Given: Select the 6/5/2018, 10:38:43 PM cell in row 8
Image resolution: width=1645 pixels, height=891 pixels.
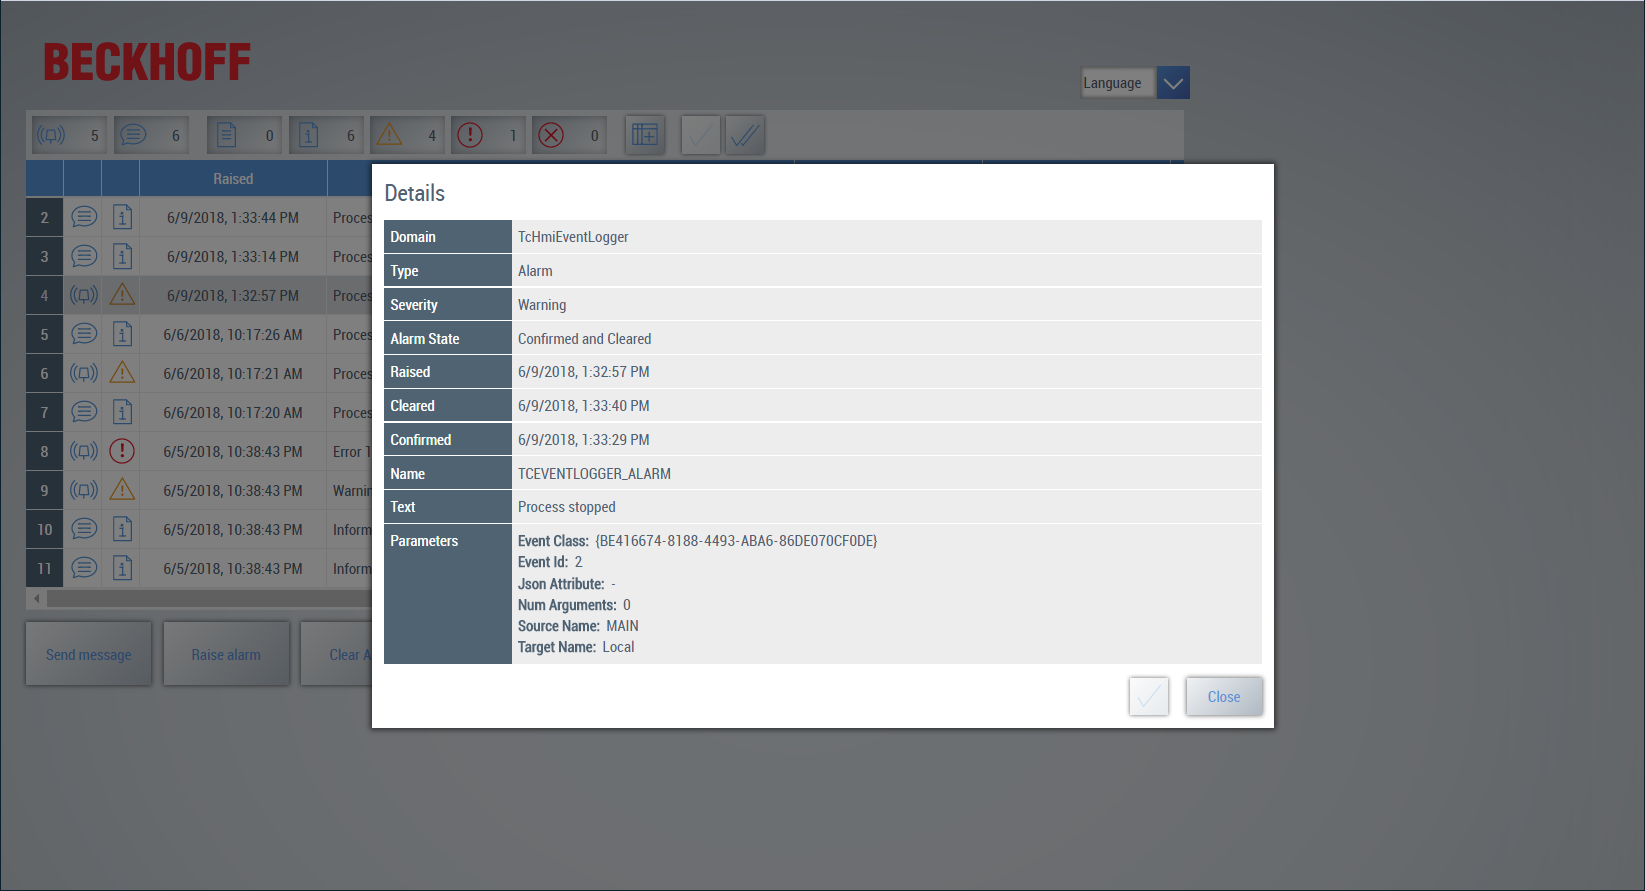Looking at the screenshot, I should (233, 451).
